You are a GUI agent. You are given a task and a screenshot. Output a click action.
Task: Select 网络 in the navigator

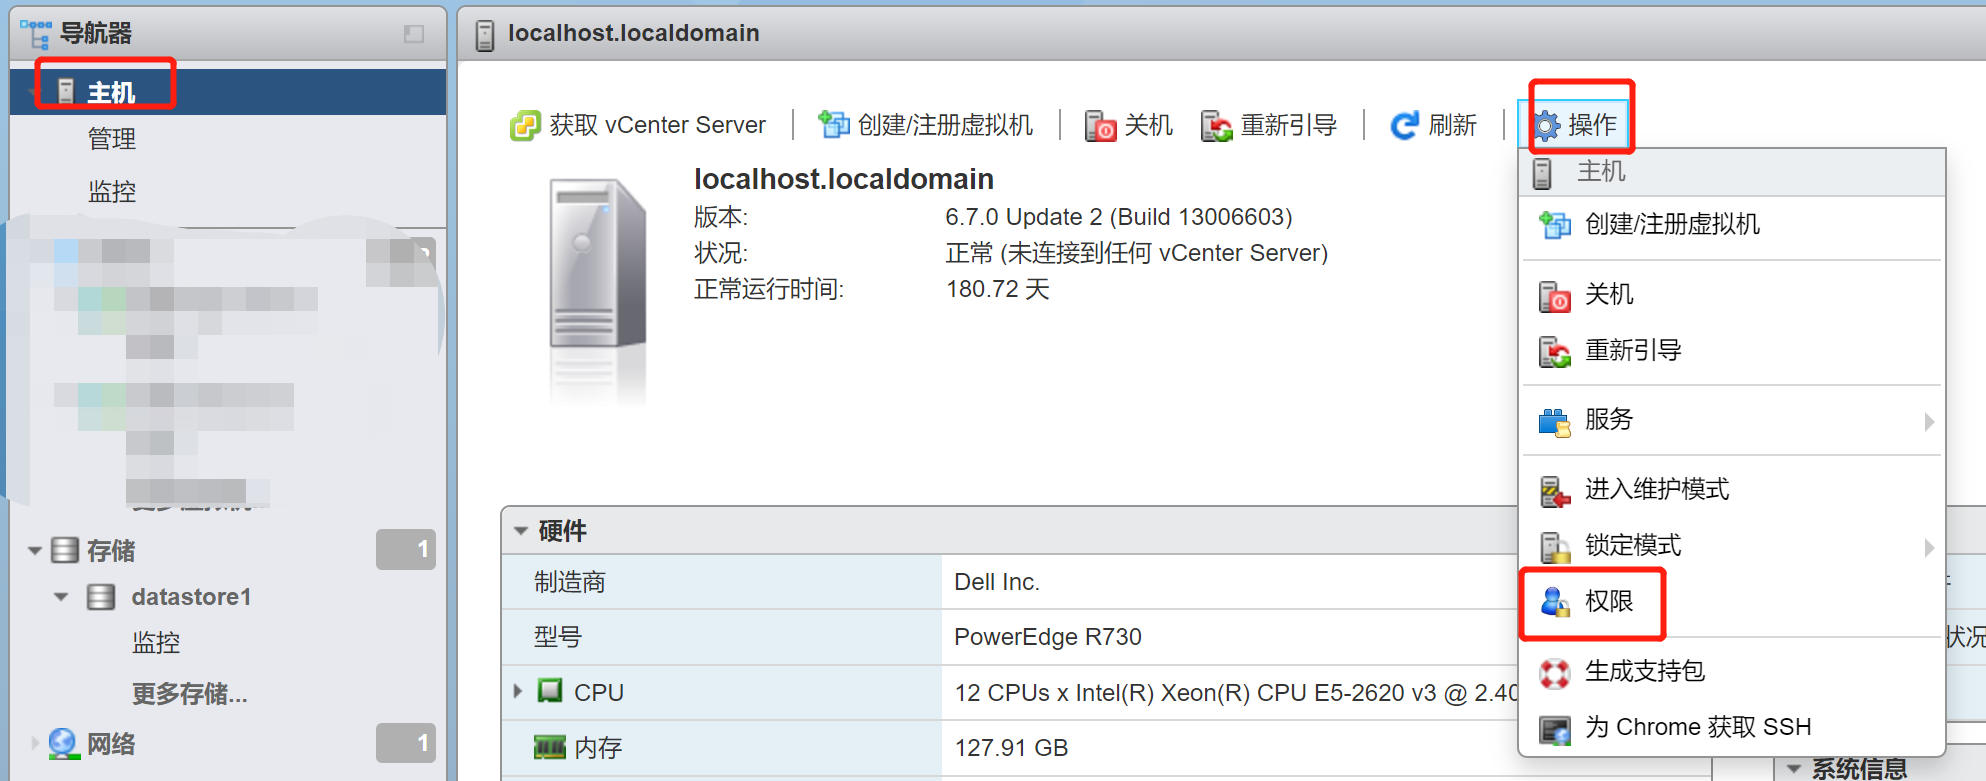coord(110,744)
